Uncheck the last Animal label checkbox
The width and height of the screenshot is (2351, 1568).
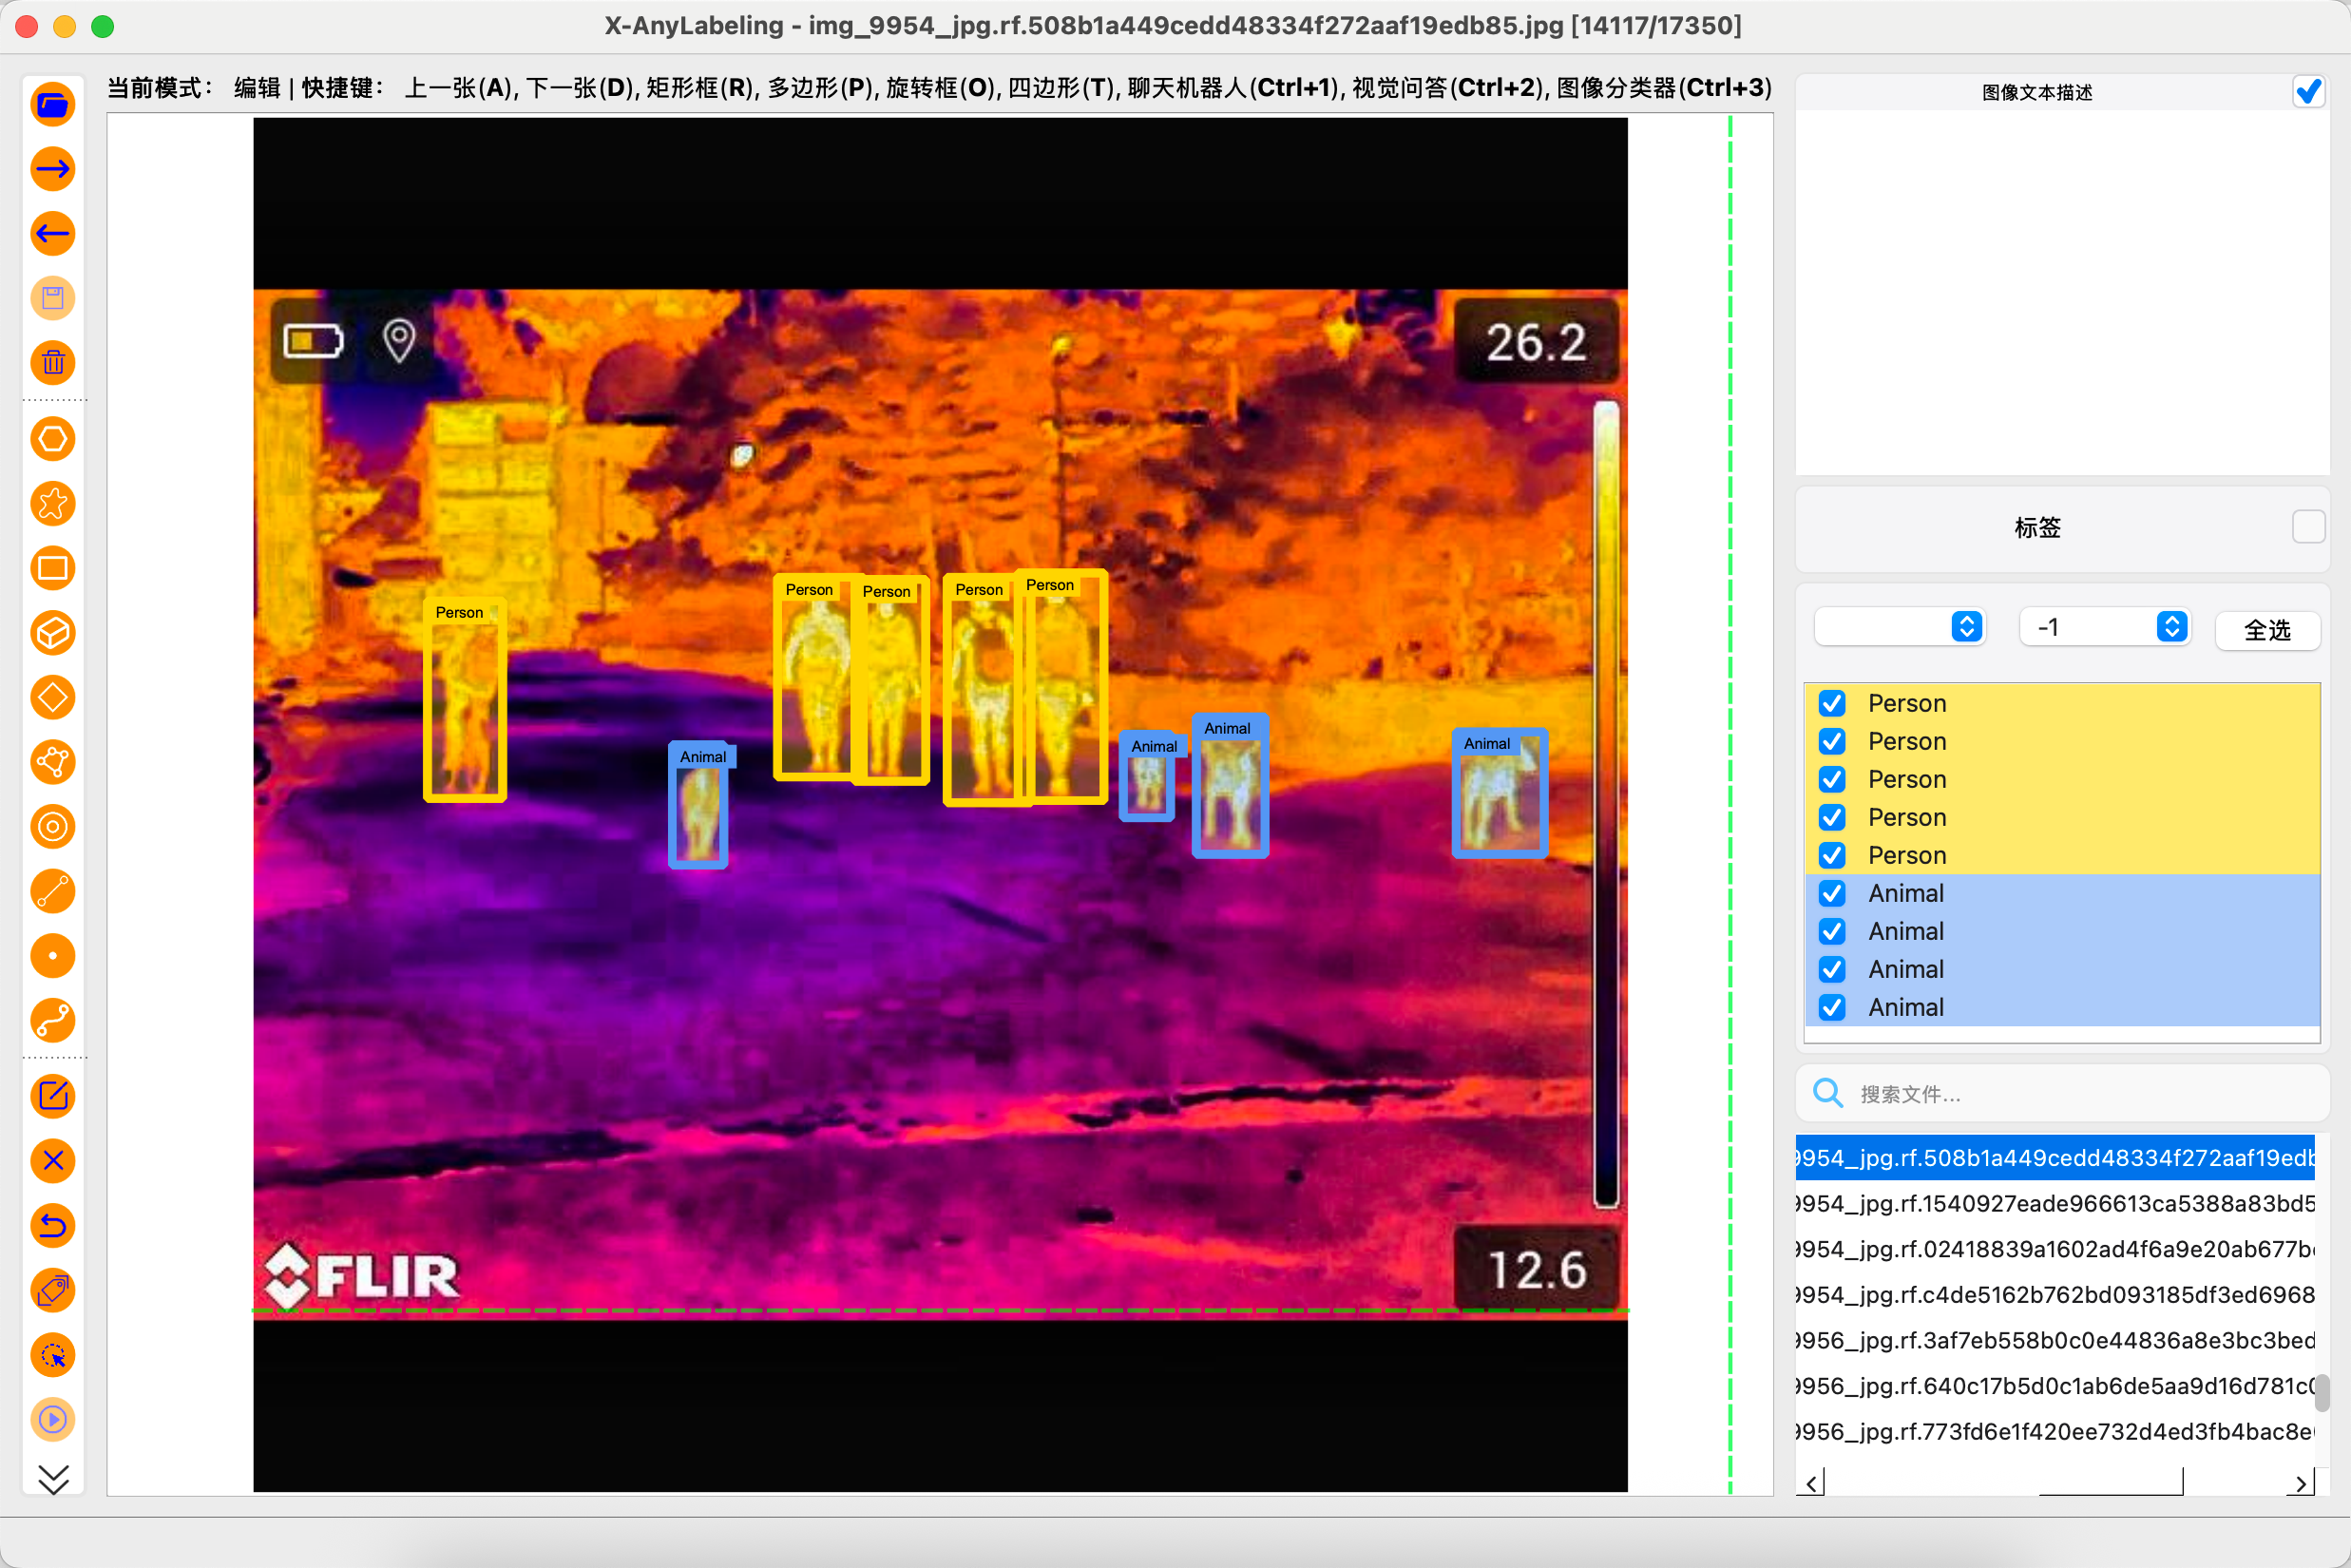point(1832,1007)
